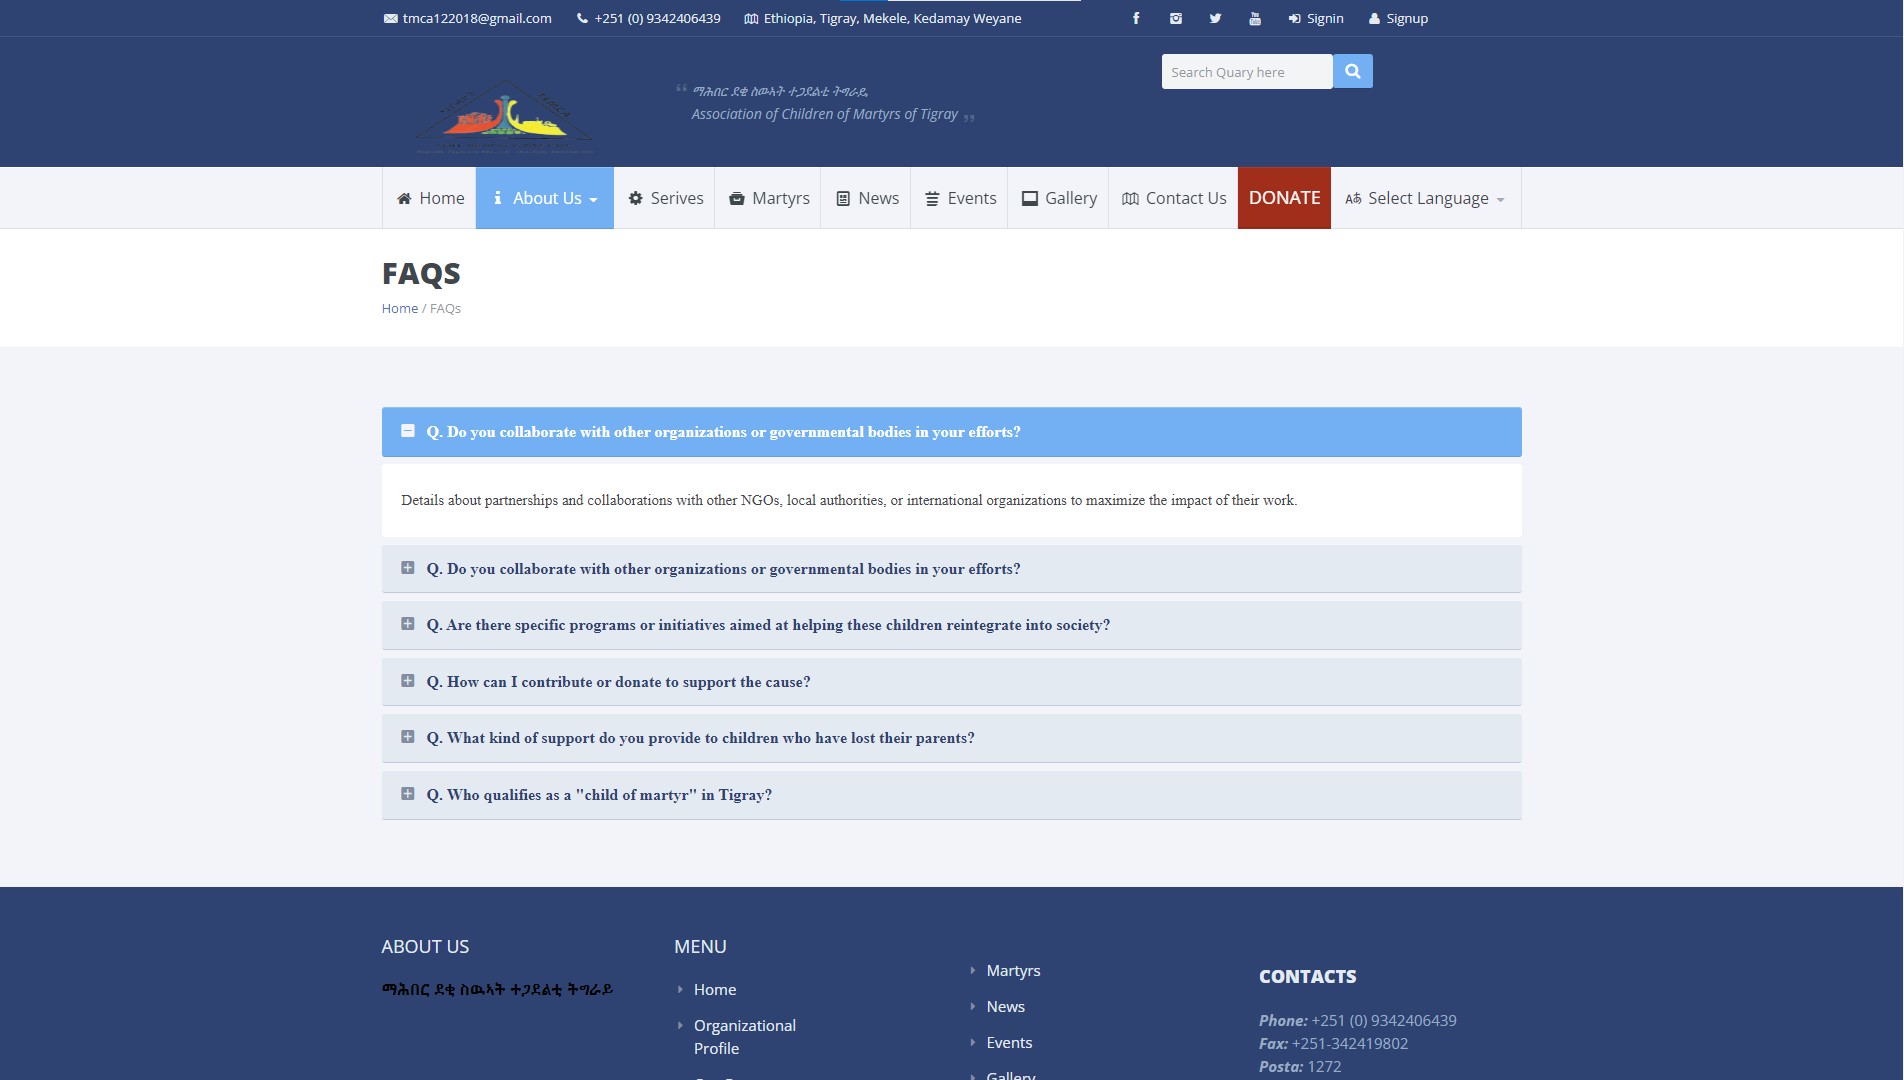Click the red DONATE button

pyautogui.click(x=1284, y=198)
